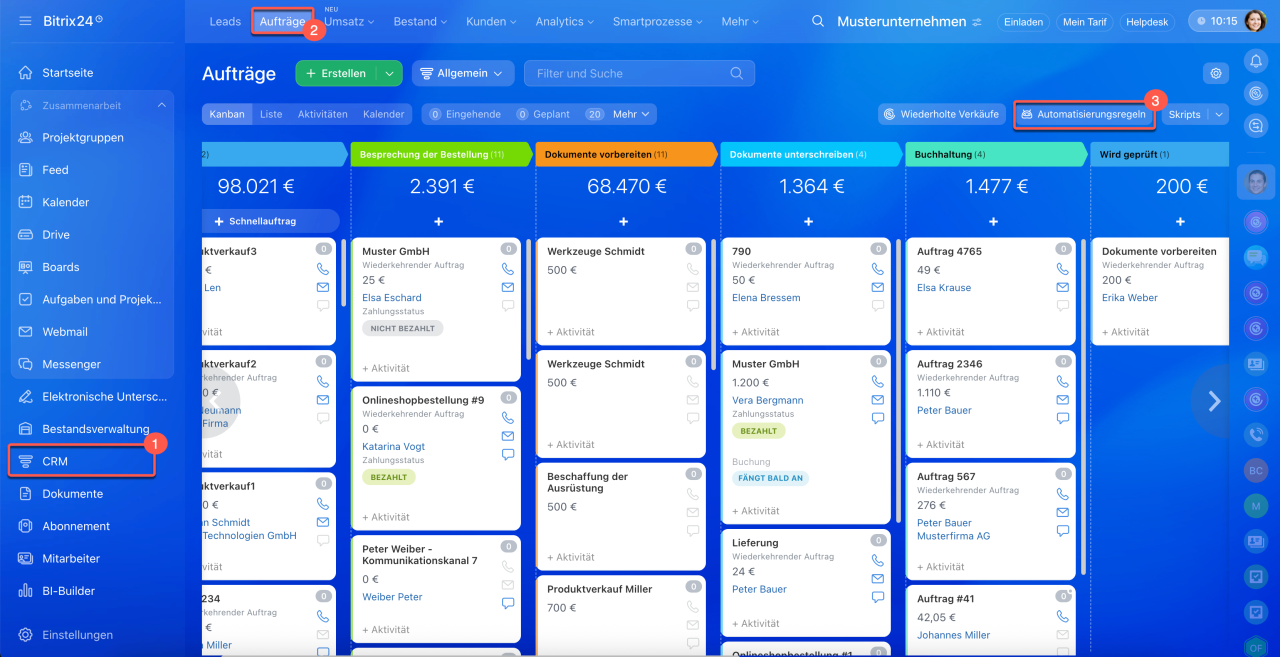The image size is (1280, 657).
Task: Open the sliders icon beside Musterunternehmen
Action: 977,22
